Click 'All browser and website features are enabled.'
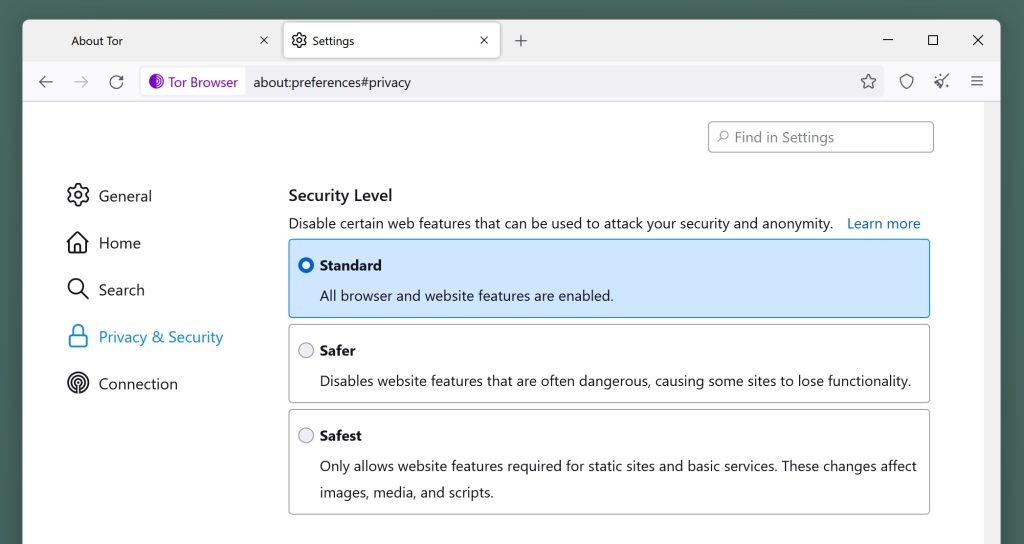 click(466, 296)
